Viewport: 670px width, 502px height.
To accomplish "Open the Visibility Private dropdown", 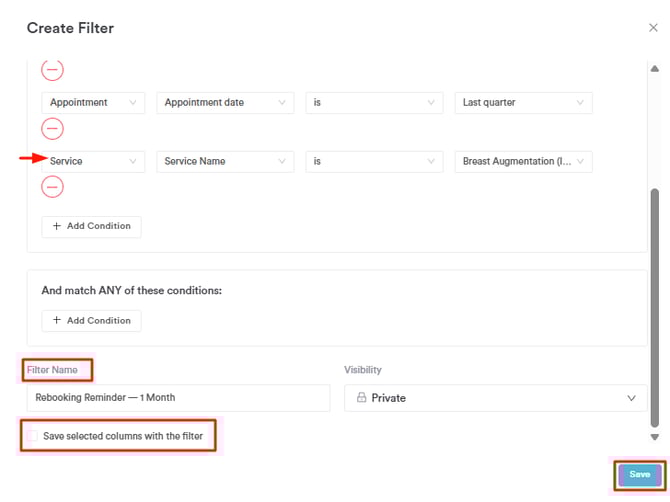I will pyautogui.click(x=495, y=398).
